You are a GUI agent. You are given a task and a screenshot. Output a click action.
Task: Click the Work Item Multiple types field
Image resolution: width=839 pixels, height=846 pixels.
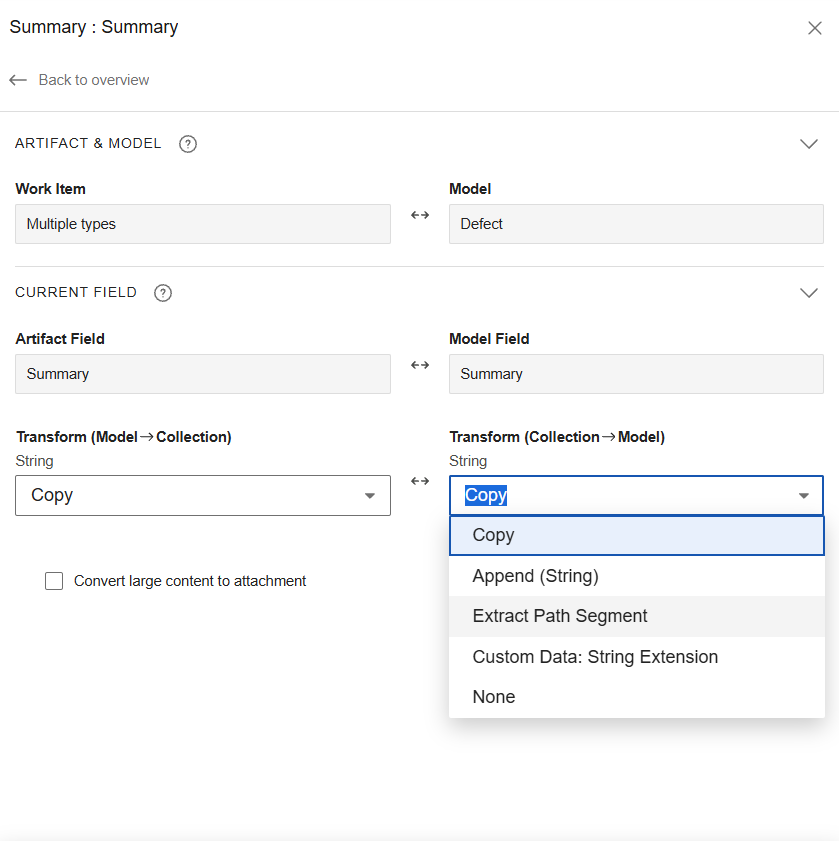[x=202, y=224]
